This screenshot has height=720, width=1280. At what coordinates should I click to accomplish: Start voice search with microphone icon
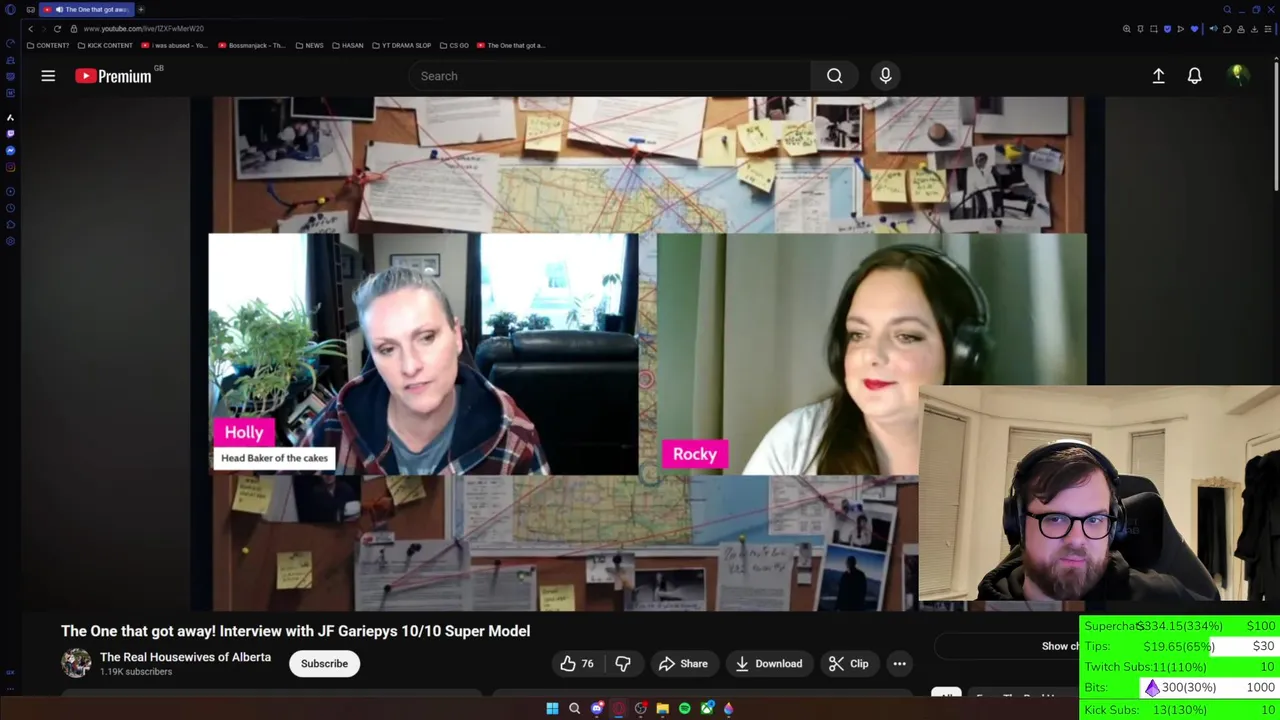coord(885,76)
